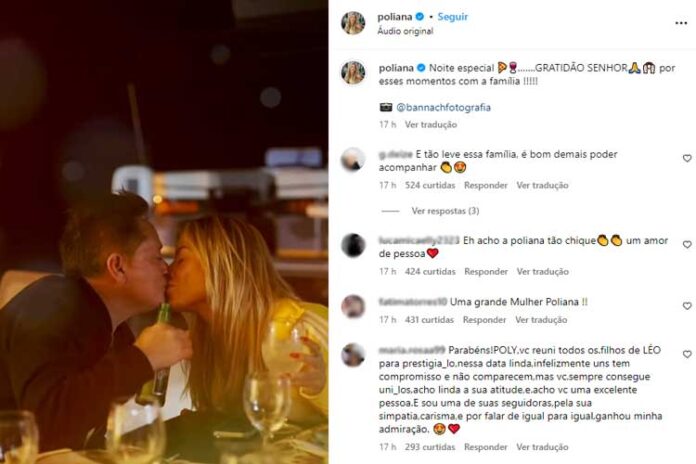This screenshot has height=464, width=696.
Task: Open the @bannachfotografia mention link
Action: pos(443,107)
